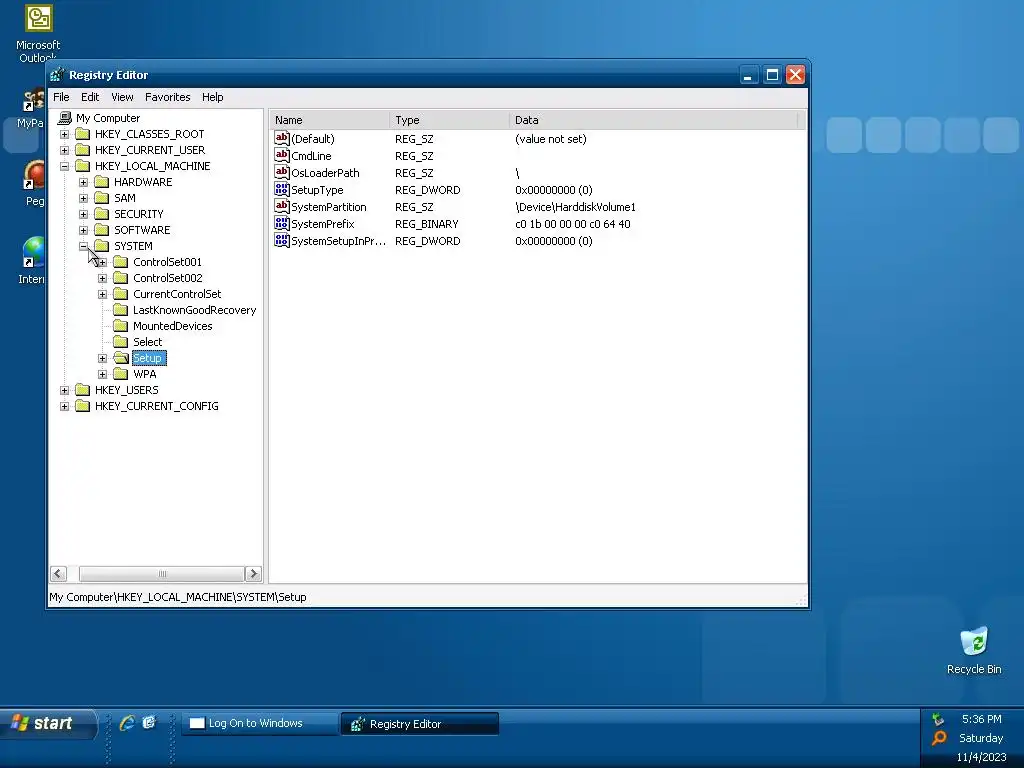
Task: Click the tree scrollbar right arrow
Action: [253, 574]
